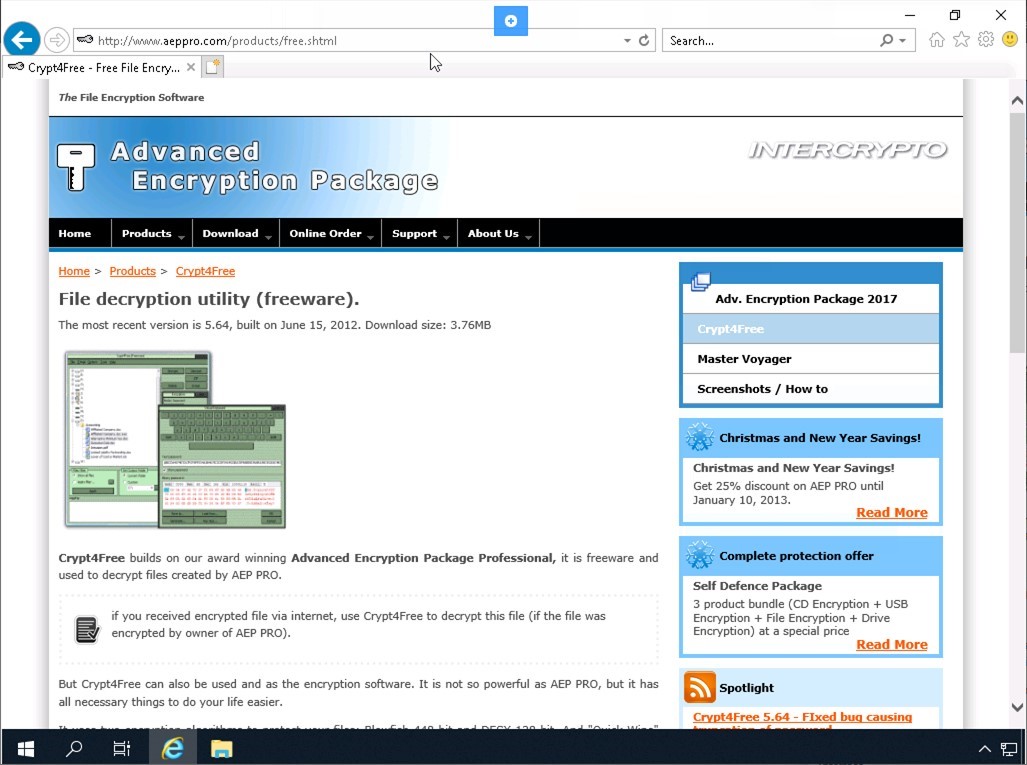Click the Crypt4Free screenshot thumbnail
The width and height of the screenshot is (1027, 765).
(175, 439)
